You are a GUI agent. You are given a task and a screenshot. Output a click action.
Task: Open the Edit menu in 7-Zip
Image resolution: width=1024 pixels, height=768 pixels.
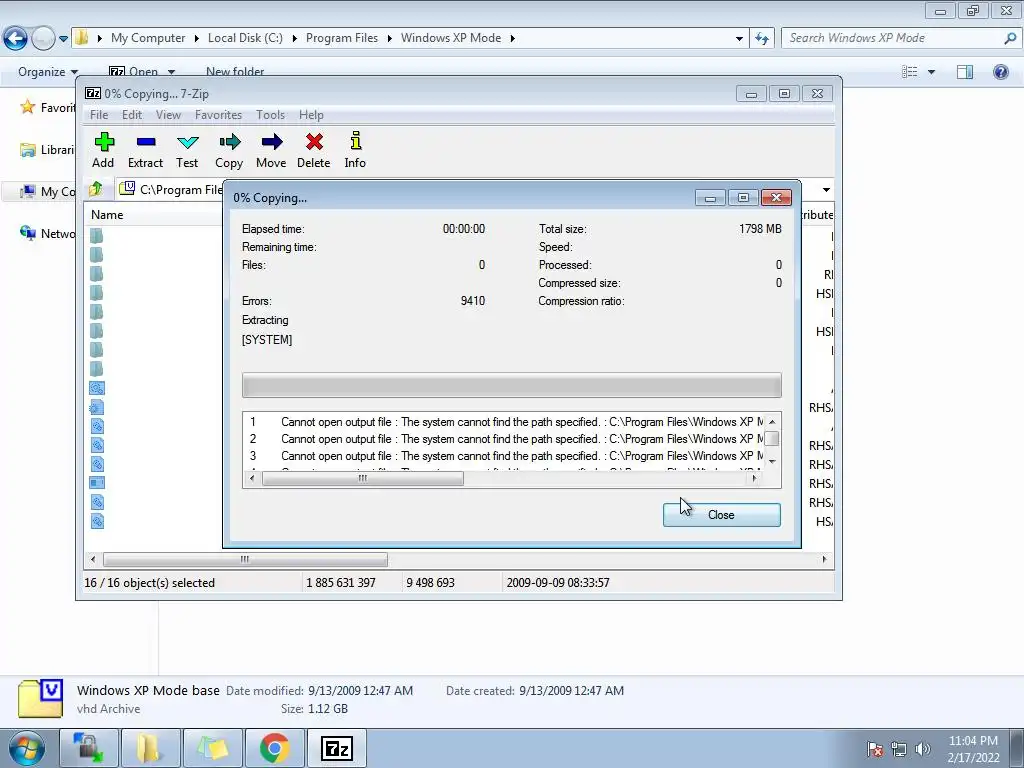click(132, 115)
